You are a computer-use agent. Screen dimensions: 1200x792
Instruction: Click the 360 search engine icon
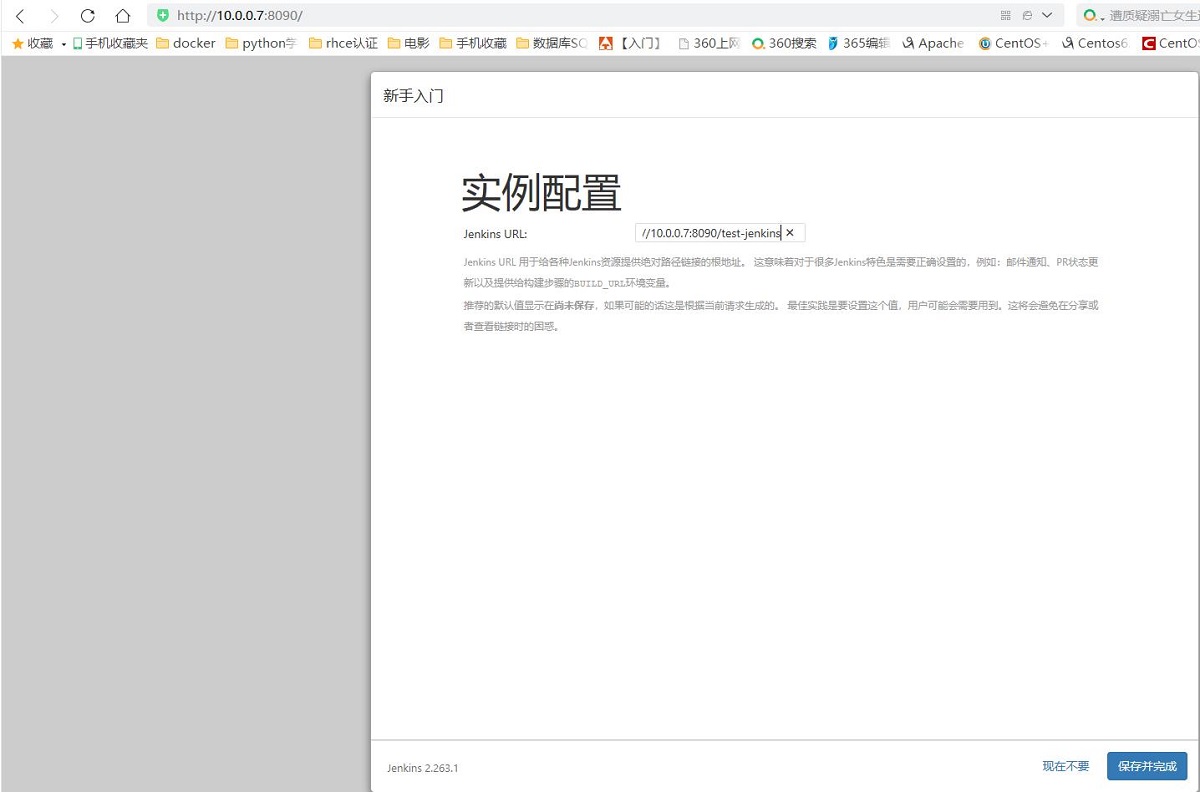[x=1091, y=16]
